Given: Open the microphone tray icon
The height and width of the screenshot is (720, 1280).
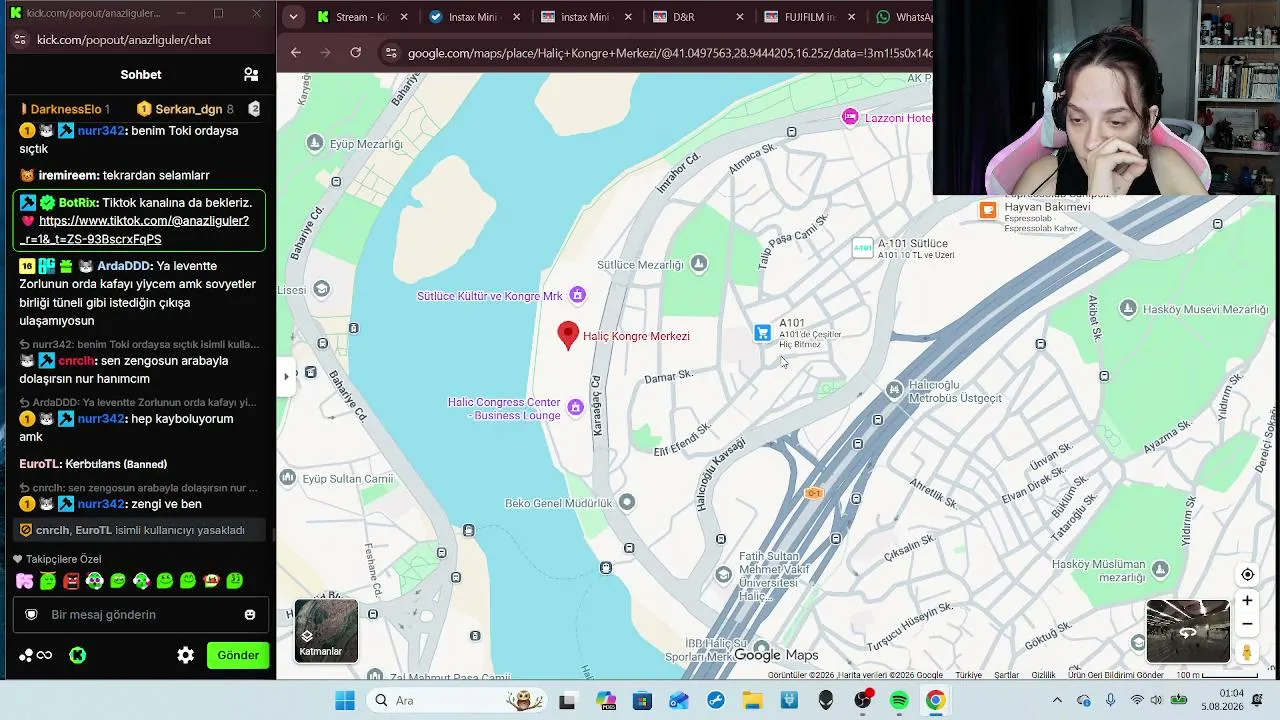Looking at the screenshot, I should pyautogui.click(x=1110, y=701).
